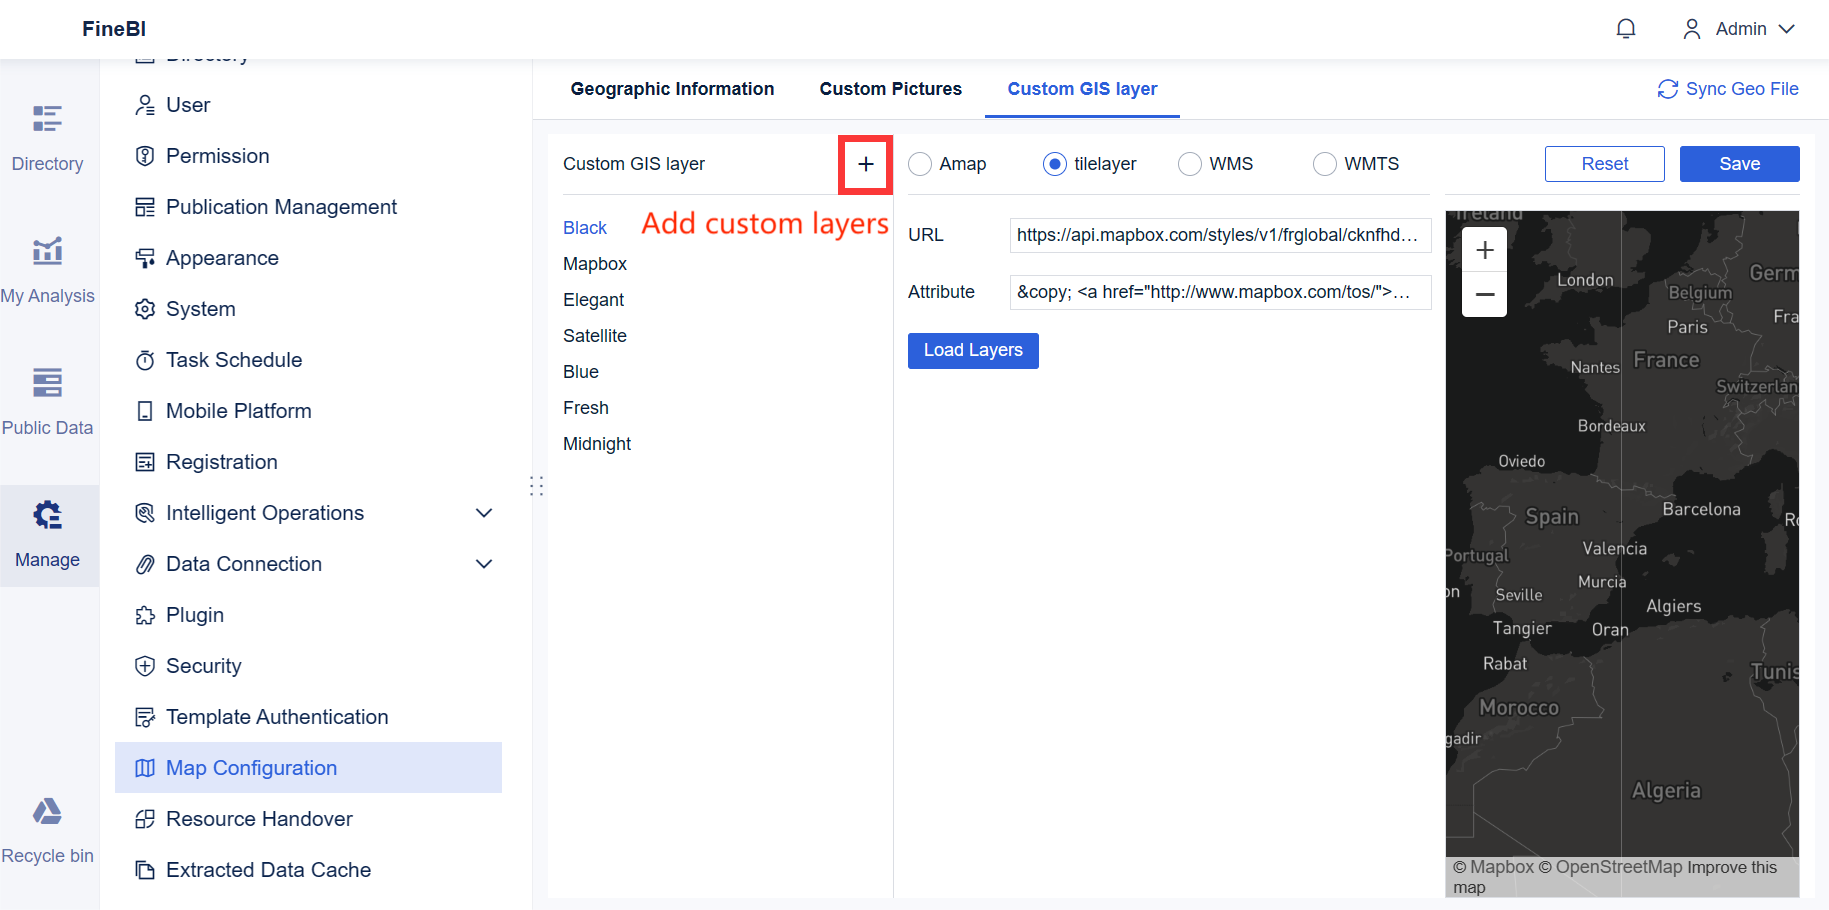The height and width of the screenshot is (910, 1829).
Task: Click the Load Layers button
Action: [x=973, y=351]
